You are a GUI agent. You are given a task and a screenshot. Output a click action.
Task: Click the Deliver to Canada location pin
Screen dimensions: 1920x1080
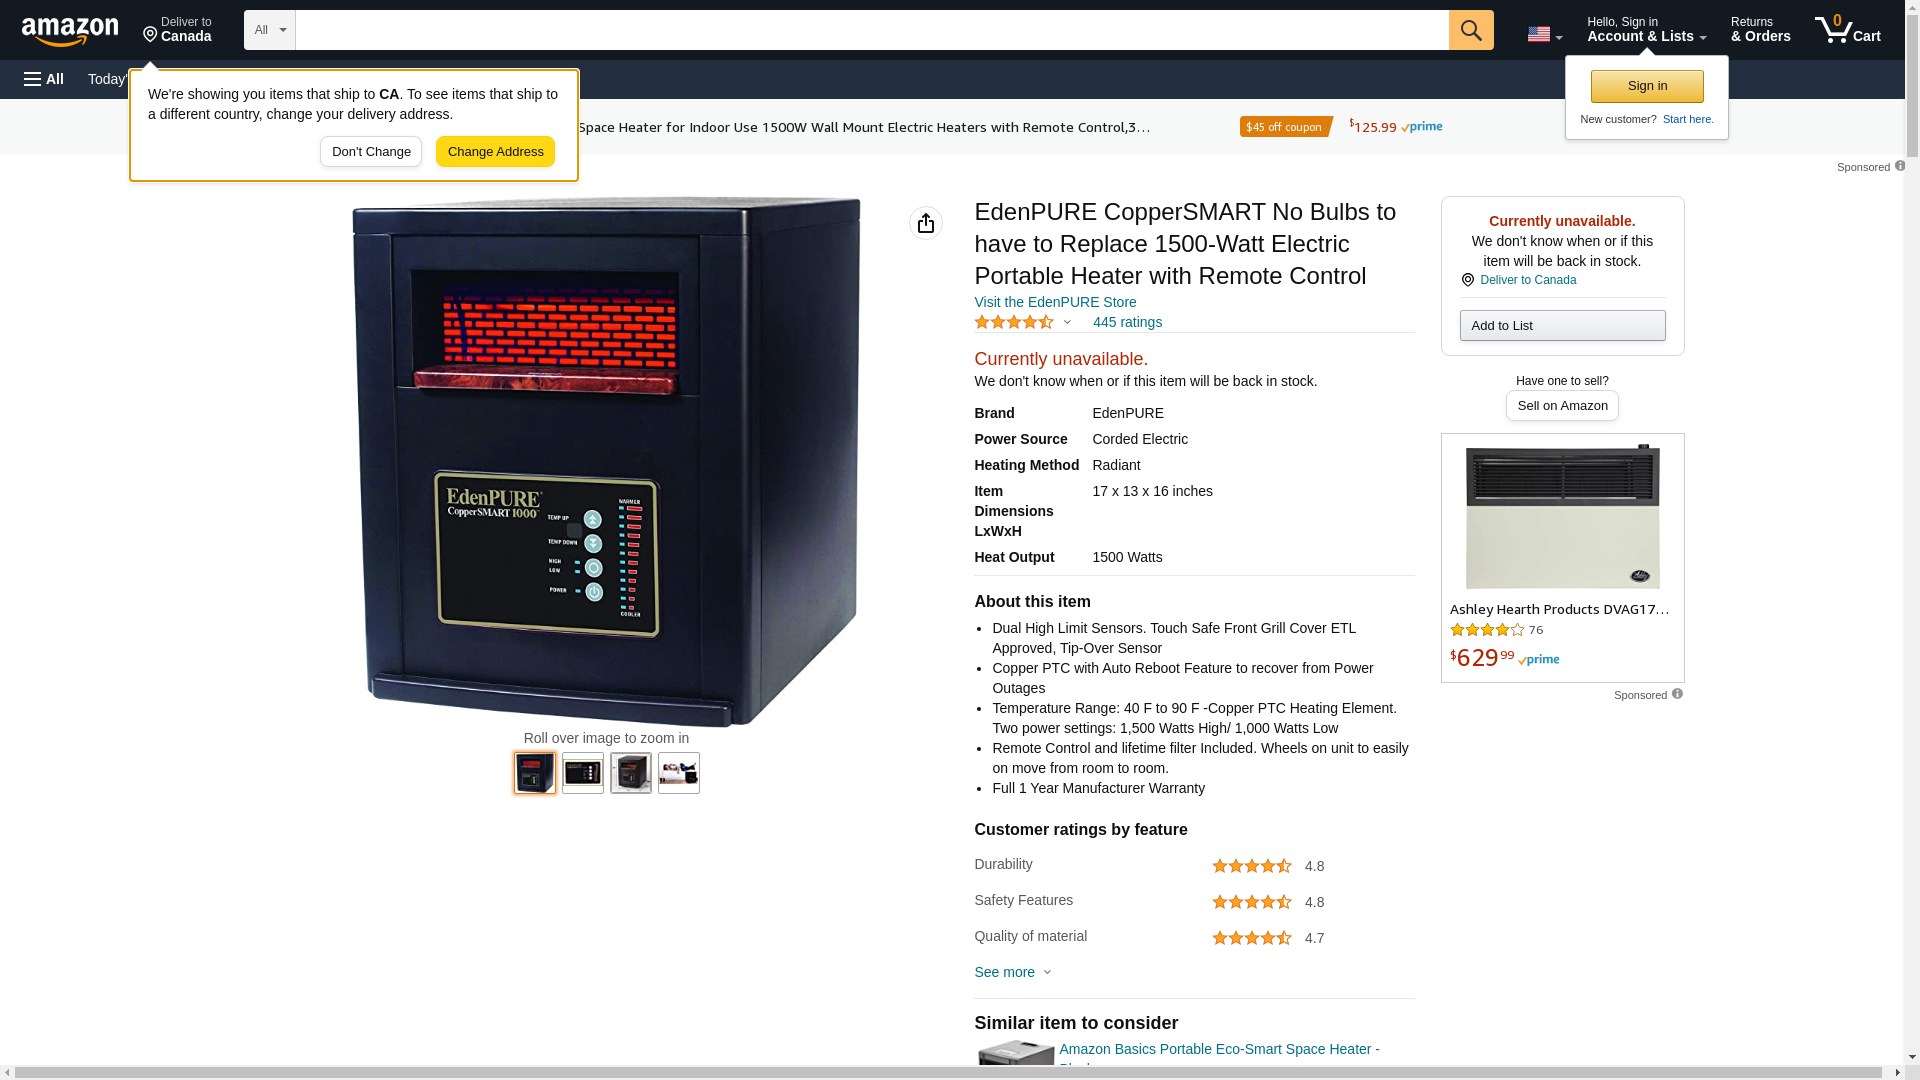[150, 35]
